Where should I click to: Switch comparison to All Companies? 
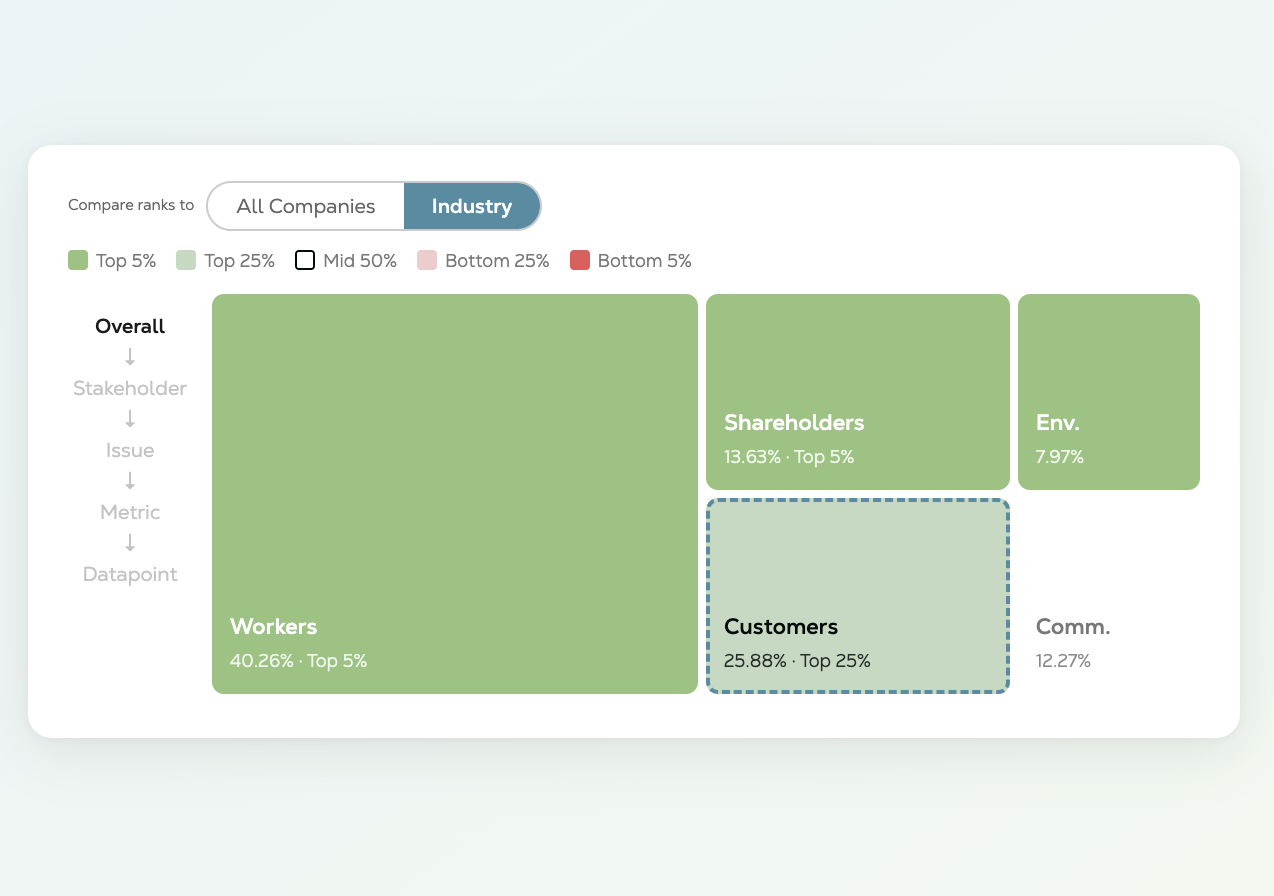[306, 207]
